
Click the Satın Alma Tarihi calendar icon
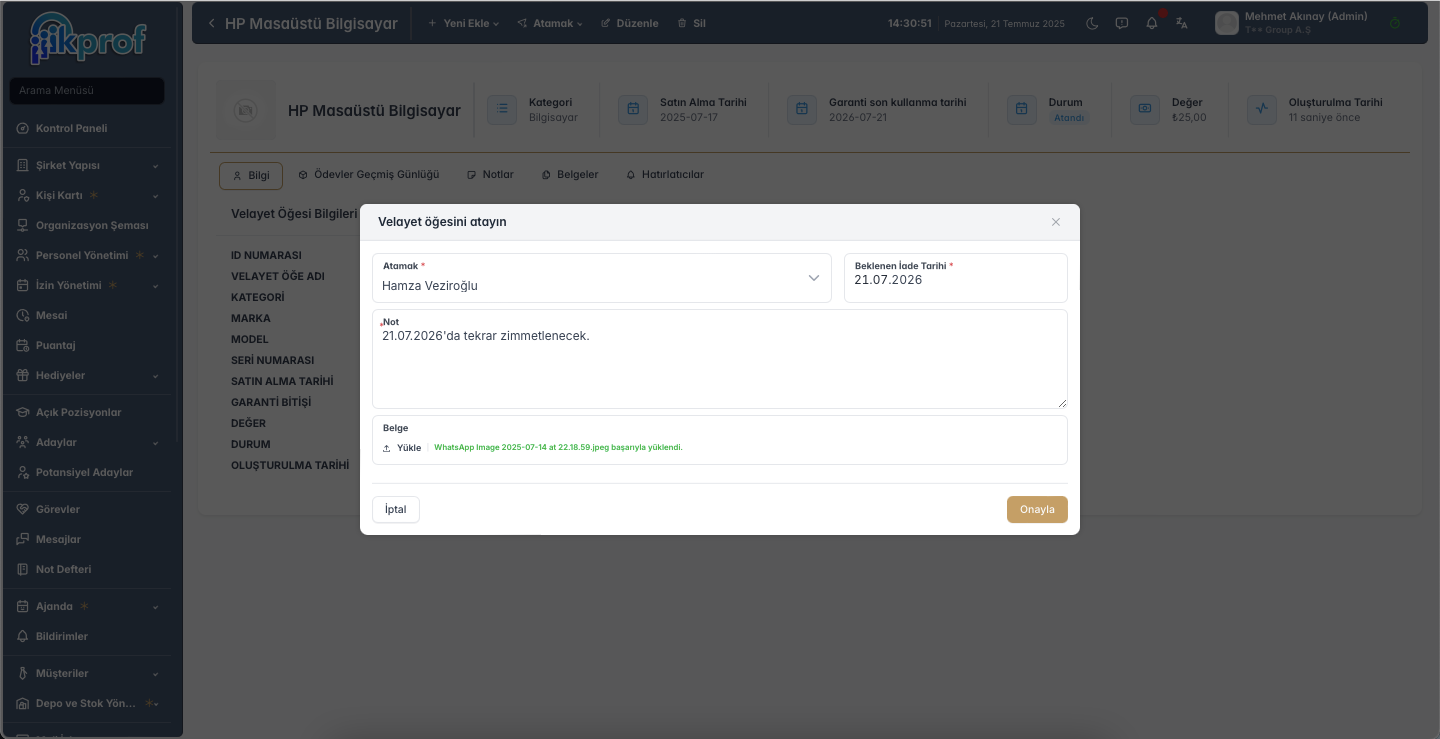pyautogui.click(x=633, y=109)
